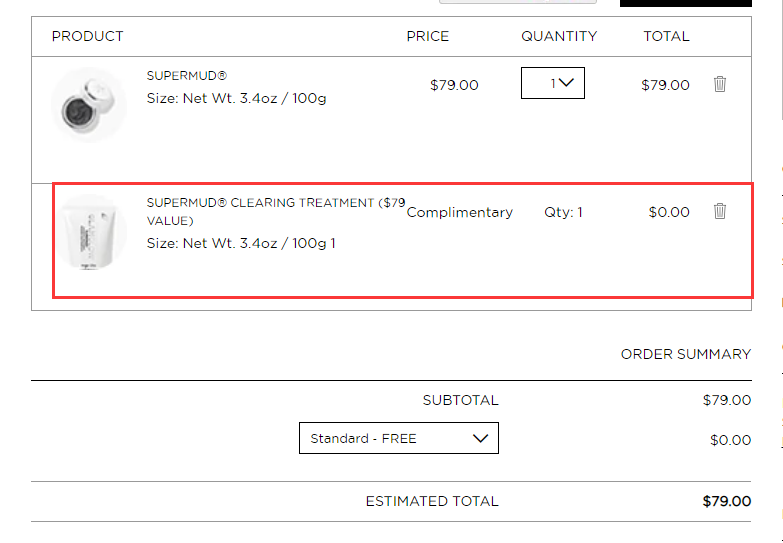The image size is (783, 543).
Task: Open the SUPERMUD quantity dropdown
Action: point(553,83)
